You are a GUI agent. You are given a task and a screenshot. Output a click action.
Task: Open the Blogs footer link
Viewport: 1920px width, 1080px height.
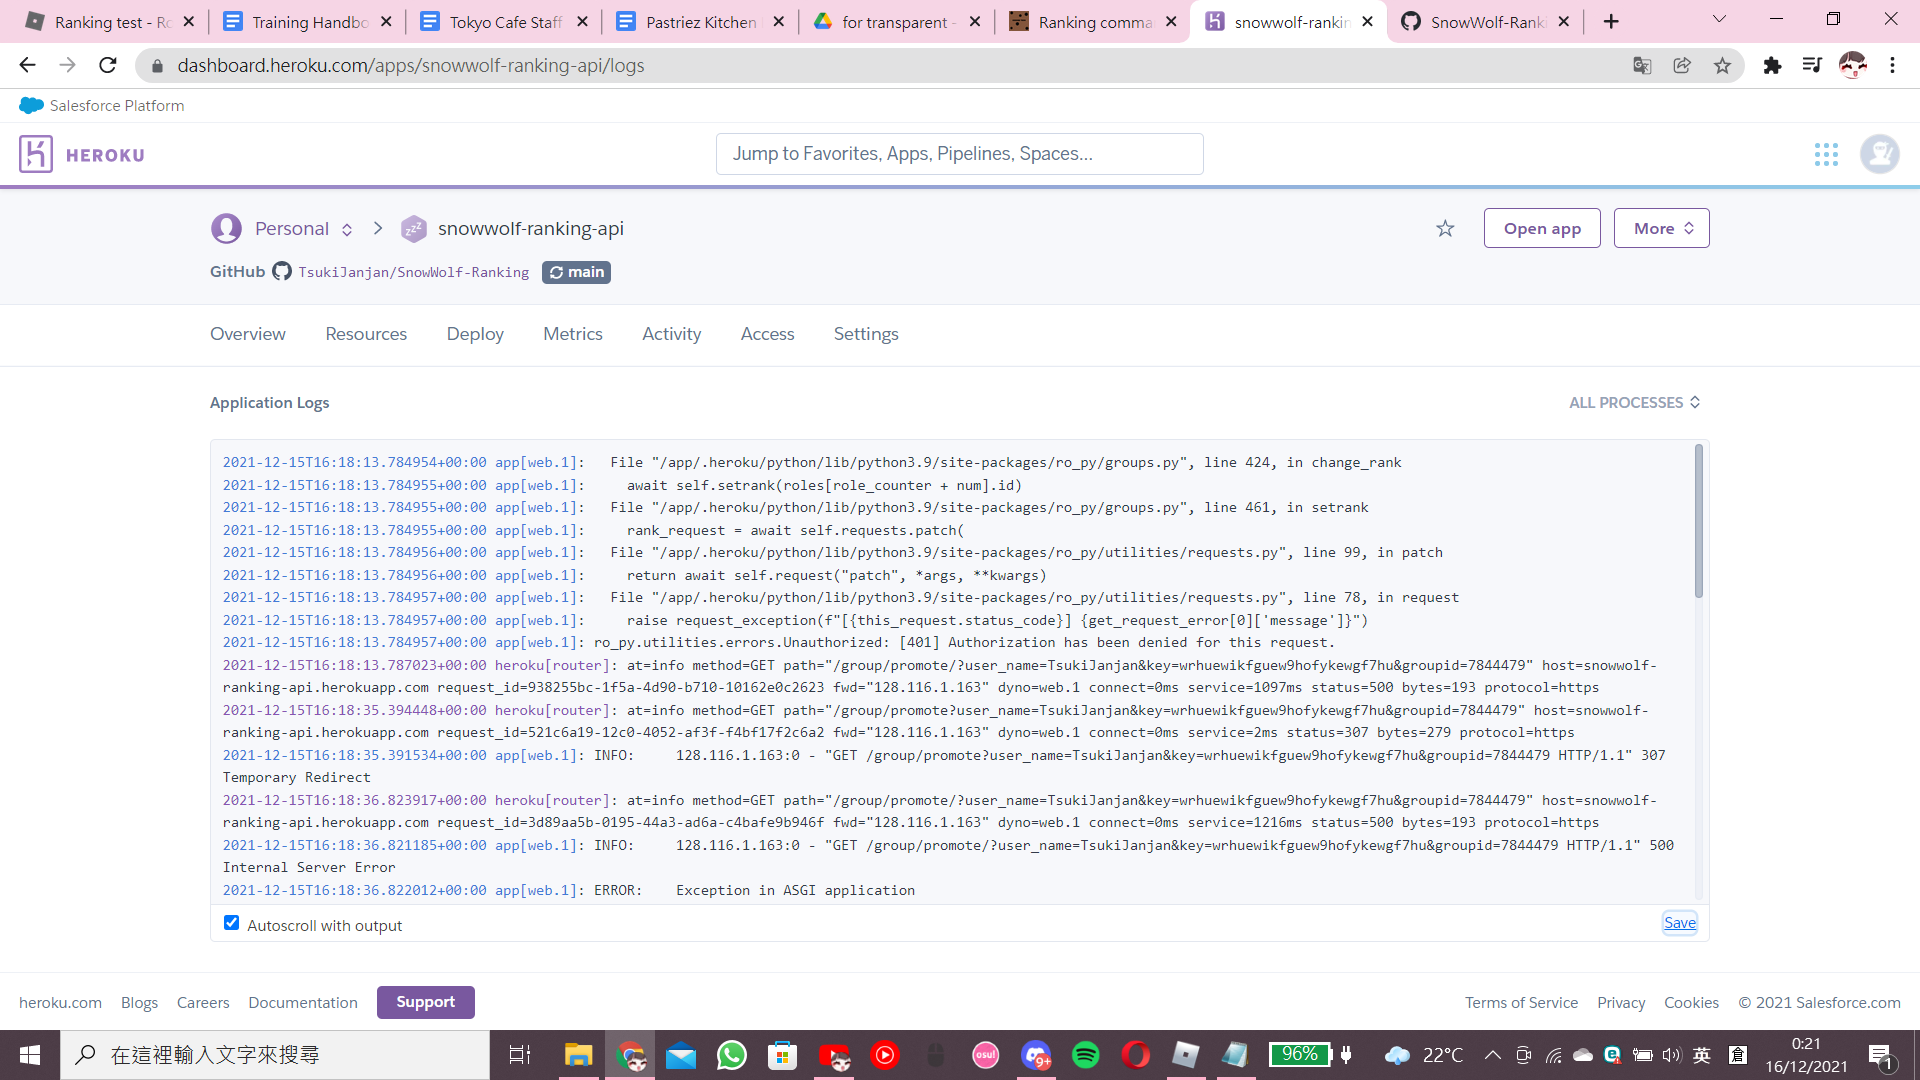pos(139,1002)
